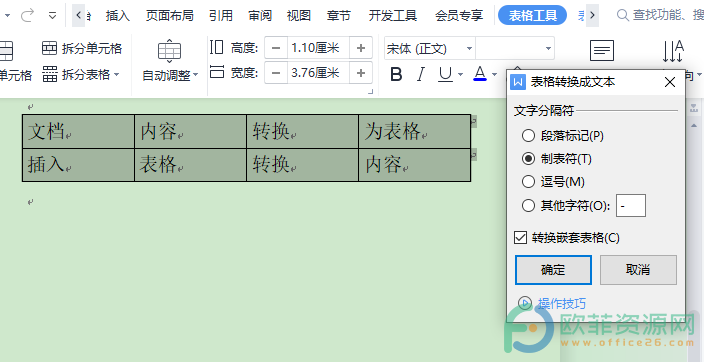The width and height of the screenshot is (704, 362).
Task: Click table cell containing 文档
Action: tap(79, 131)
